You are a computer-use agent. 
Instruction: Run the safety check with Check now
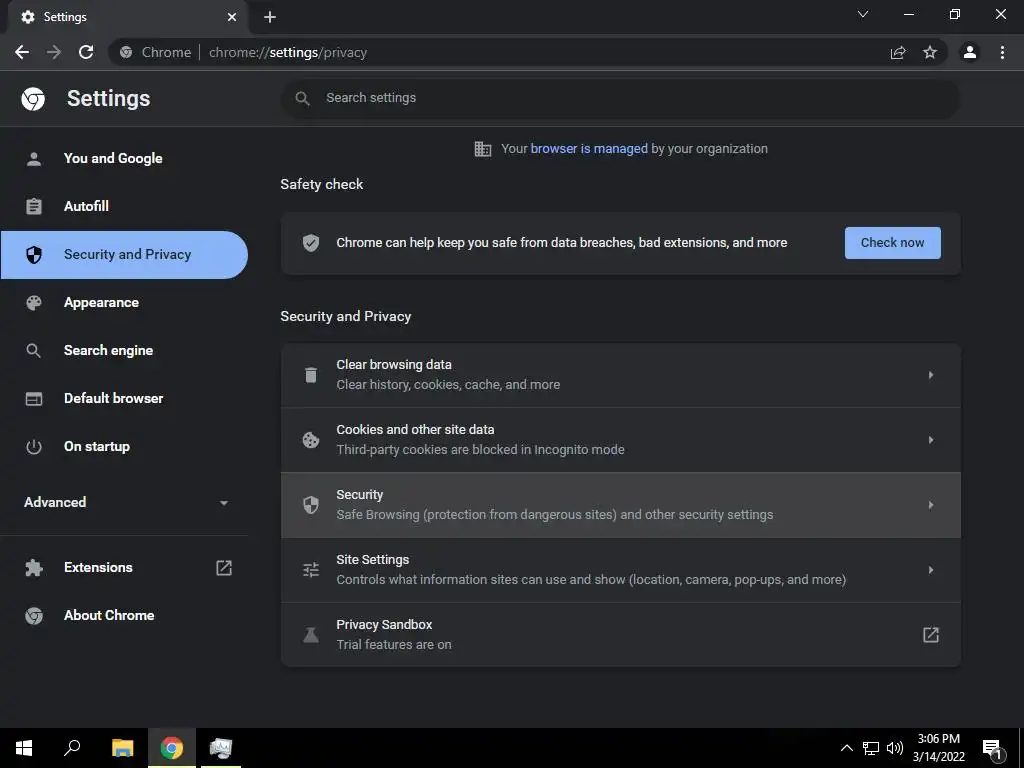pyautogui.click(x=893, y=243)
